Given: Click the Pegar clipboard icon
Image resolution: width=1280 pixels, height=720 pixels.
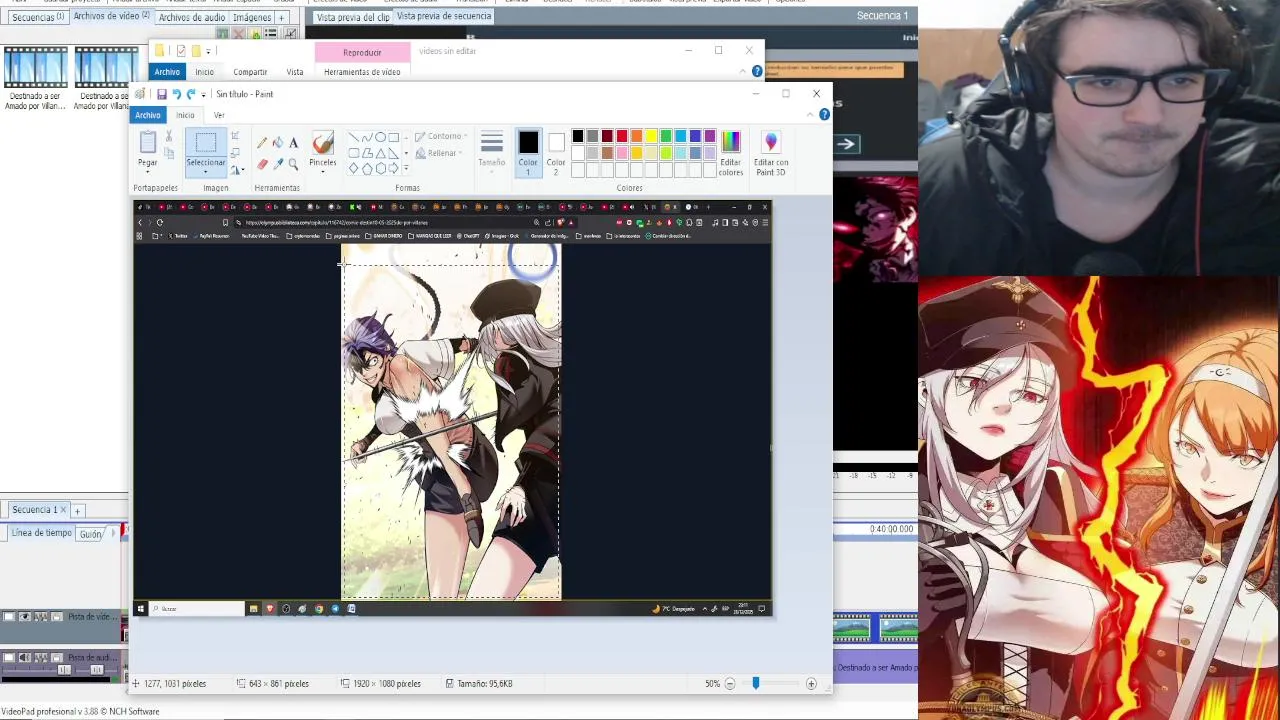Looking at the screenshot, I should click(x=148, y=143).
